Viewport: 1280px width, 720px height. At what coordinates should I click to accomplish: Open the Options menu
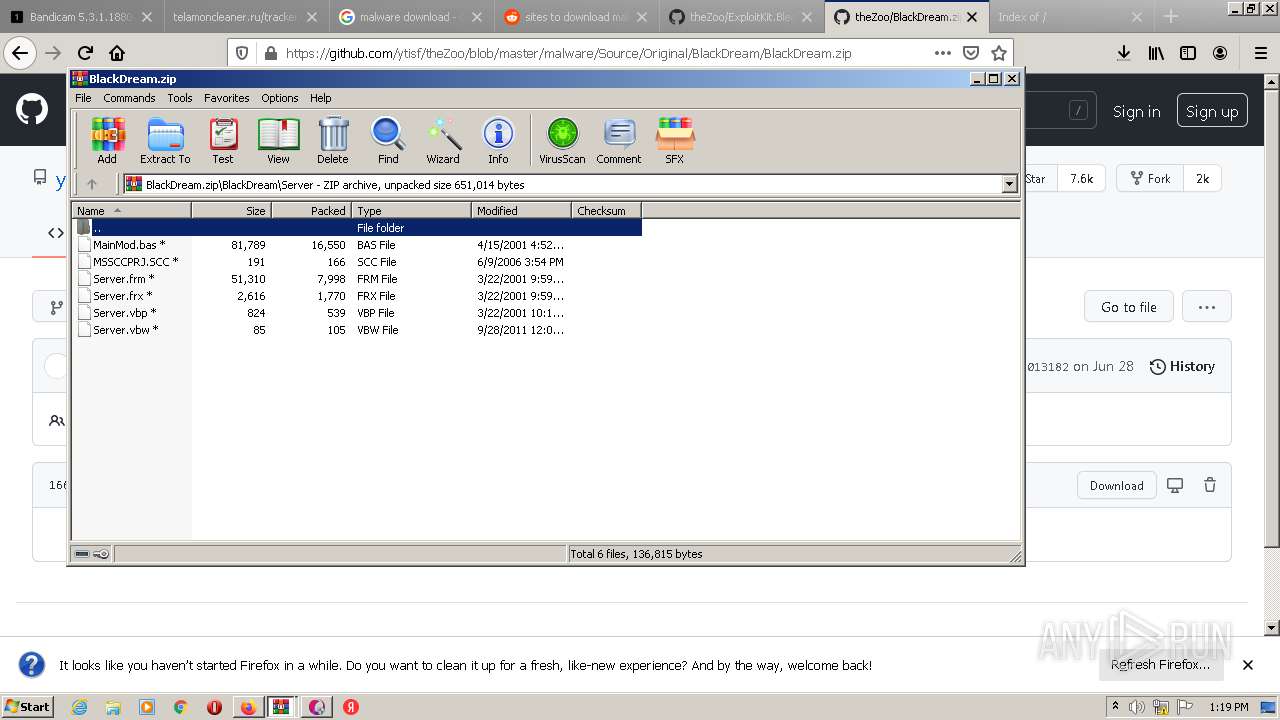(280, 98)
